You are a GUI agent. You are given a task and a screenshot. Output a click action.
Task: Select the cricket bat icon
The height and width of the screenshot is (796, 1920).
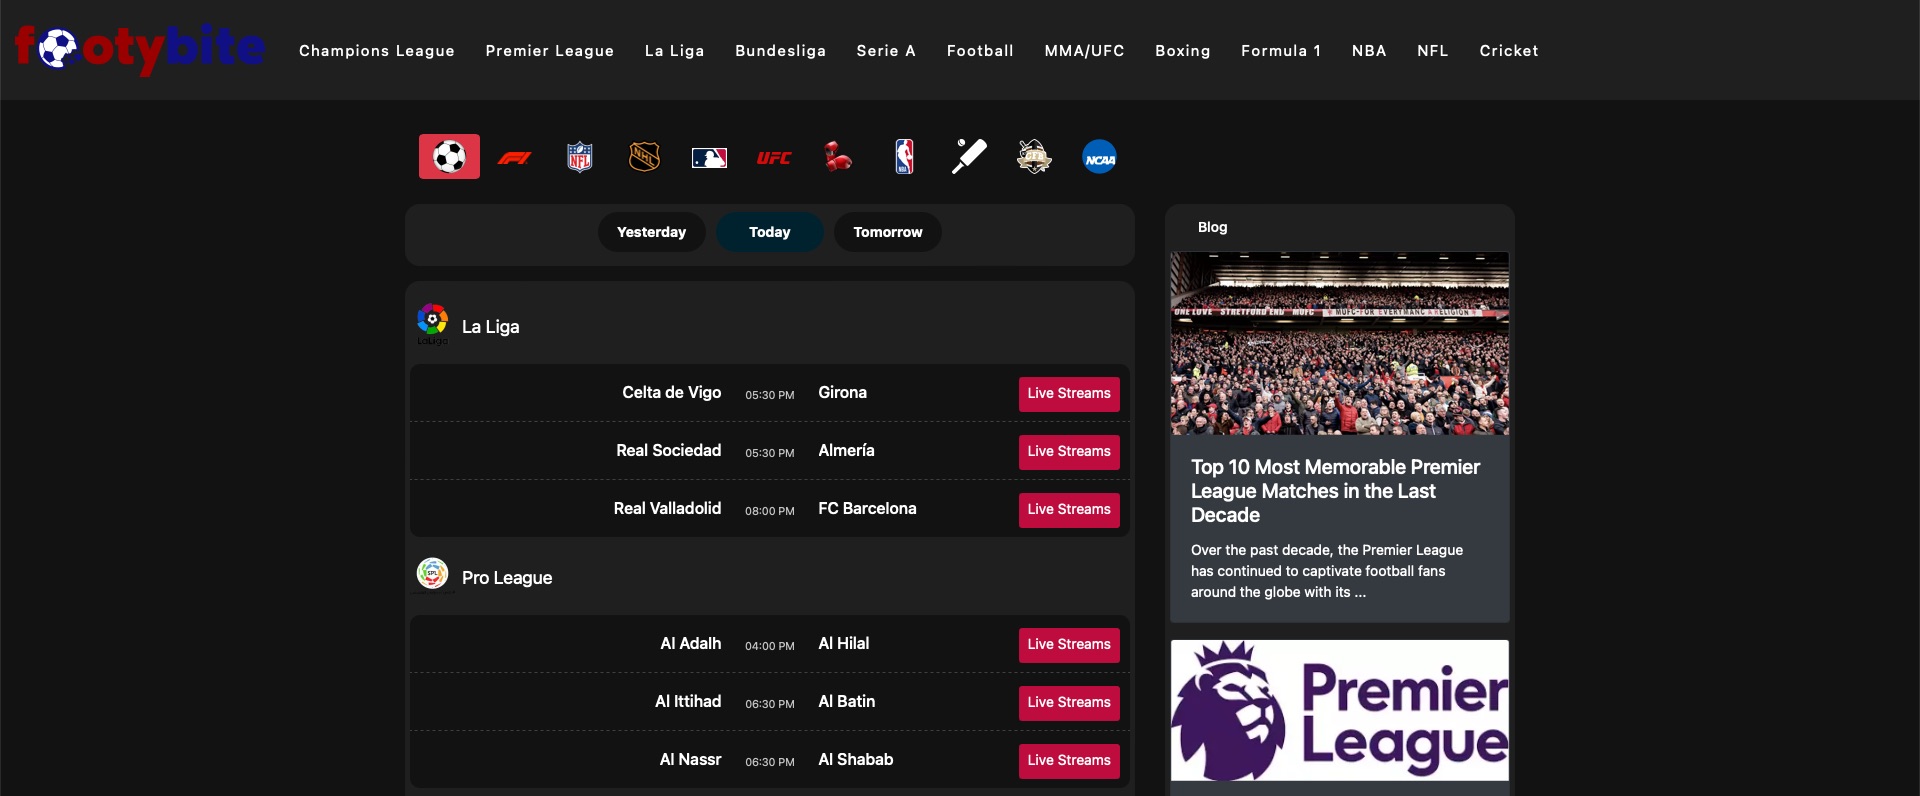coord(968,157)
